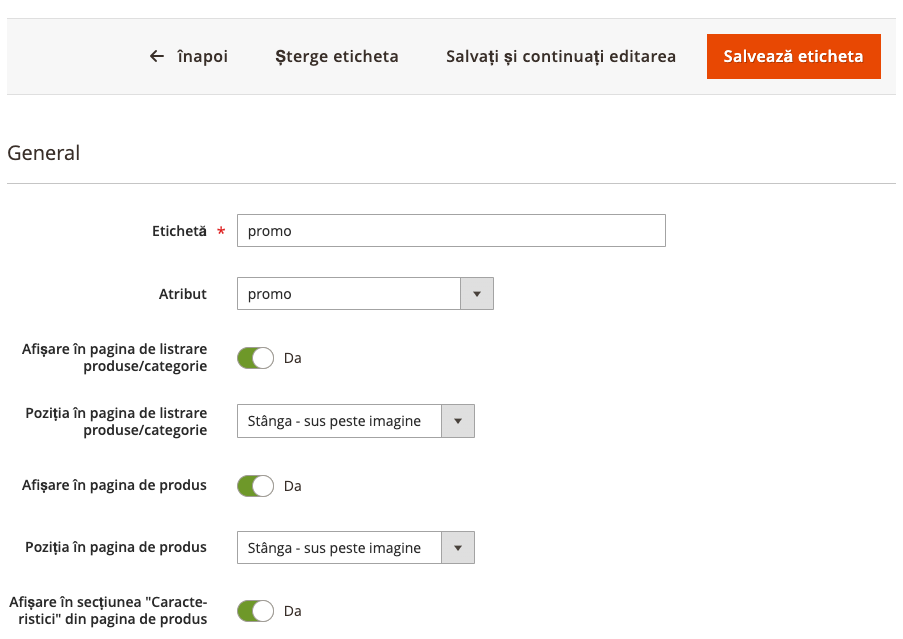Toggle Afișare în pagina de produs switch
Viewport: 903px width, 639px height.
point(255,486)
